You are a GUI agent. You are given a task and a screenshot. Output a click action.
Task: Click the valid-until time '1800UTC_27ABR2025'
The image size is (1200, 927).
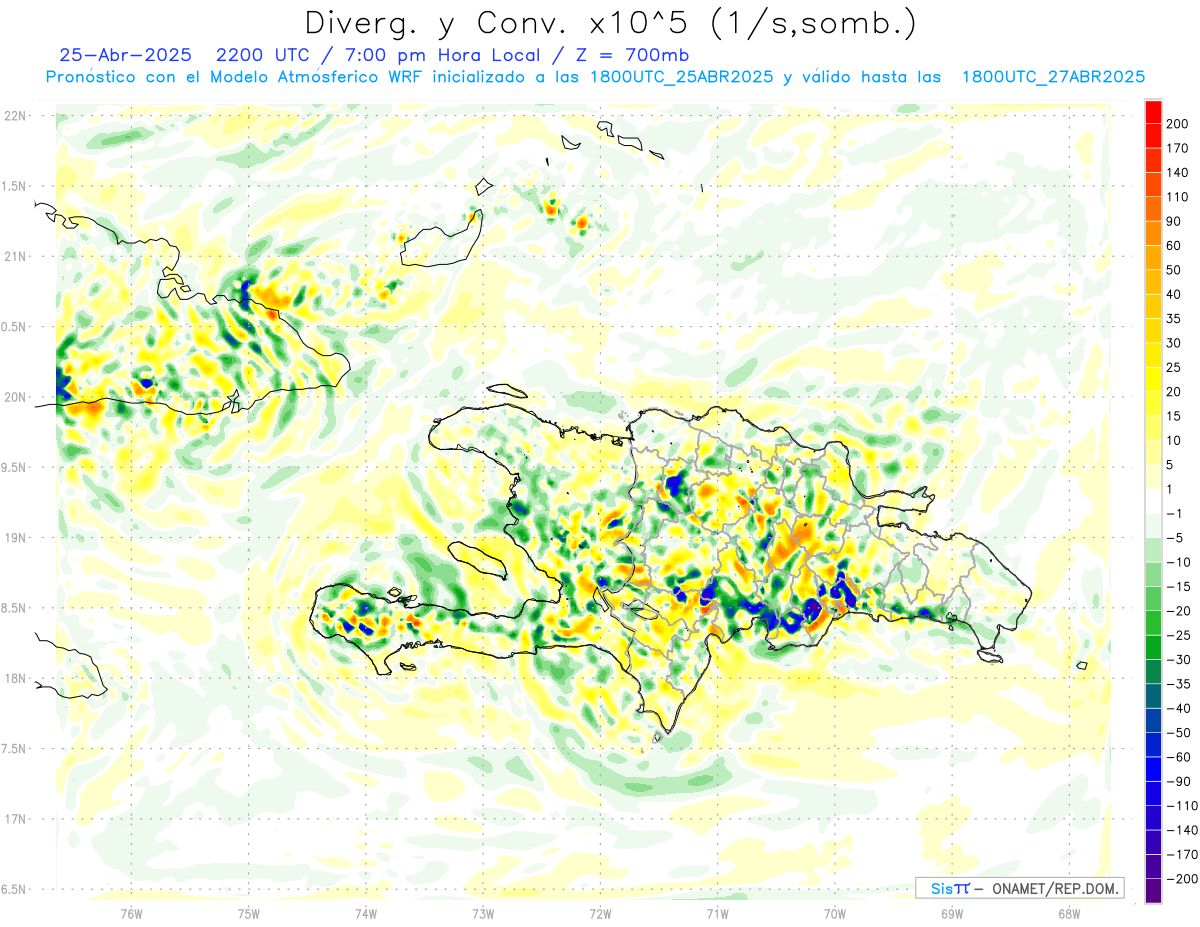point(1053,77)
